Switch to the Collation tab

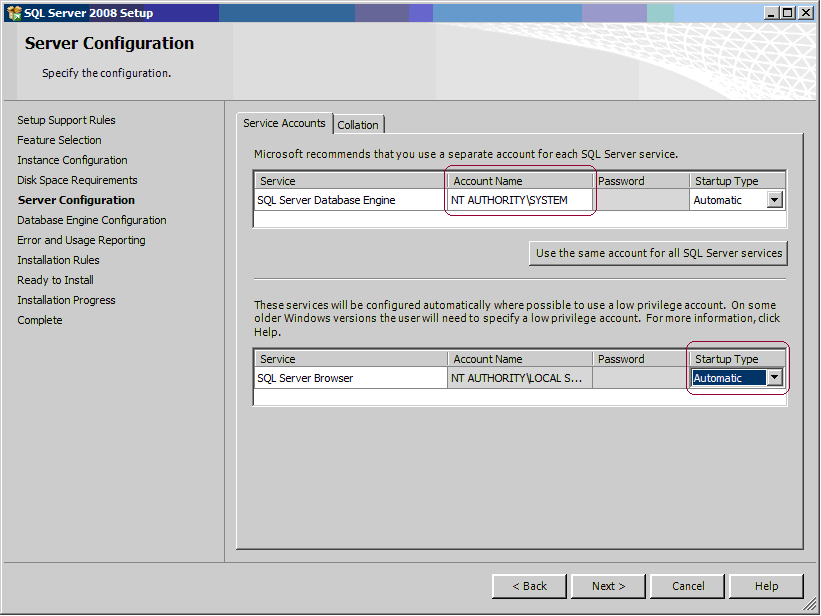click(358, 125)
